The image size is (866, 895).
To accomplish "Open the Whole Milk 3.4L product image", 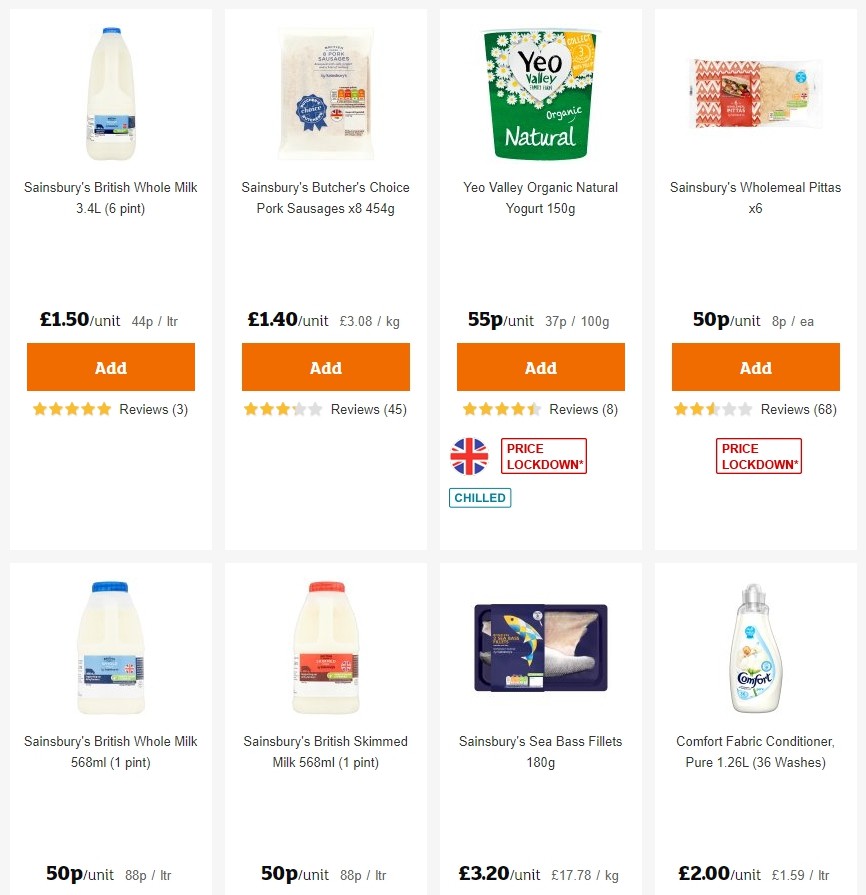I will pyautogui.click(x=110, y=93).
